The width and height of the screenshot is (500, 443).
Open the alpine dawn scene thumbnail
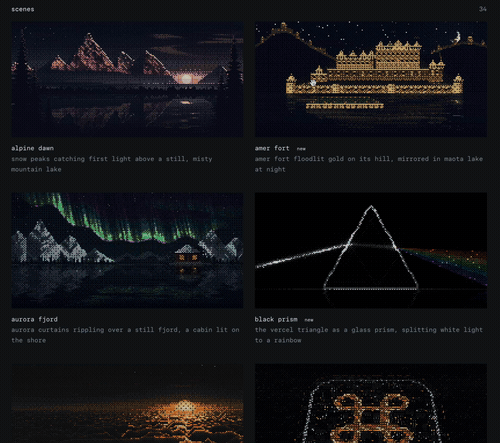(127, 79)
